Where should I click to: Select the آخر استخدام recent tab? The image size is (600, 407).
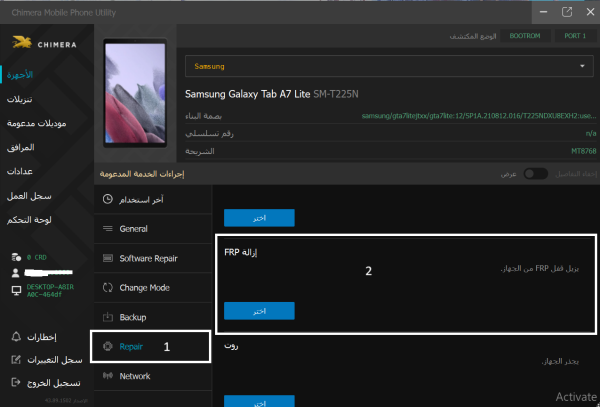(153, 199)
